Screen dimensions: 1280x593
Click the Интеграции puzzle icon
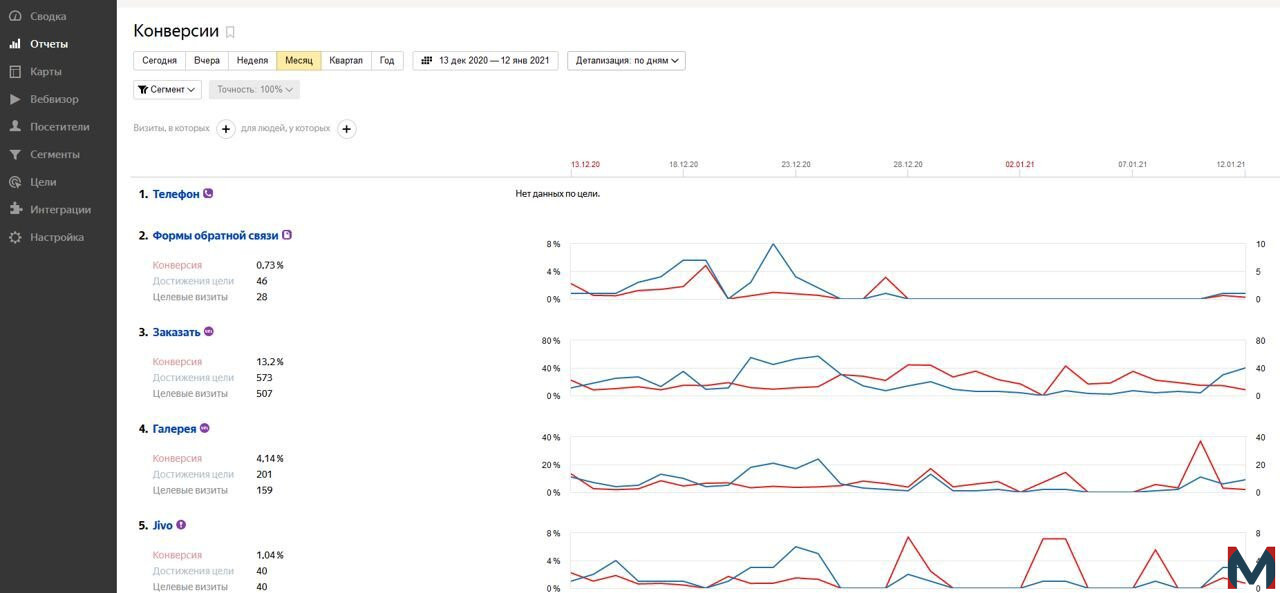tap(15, 210)
